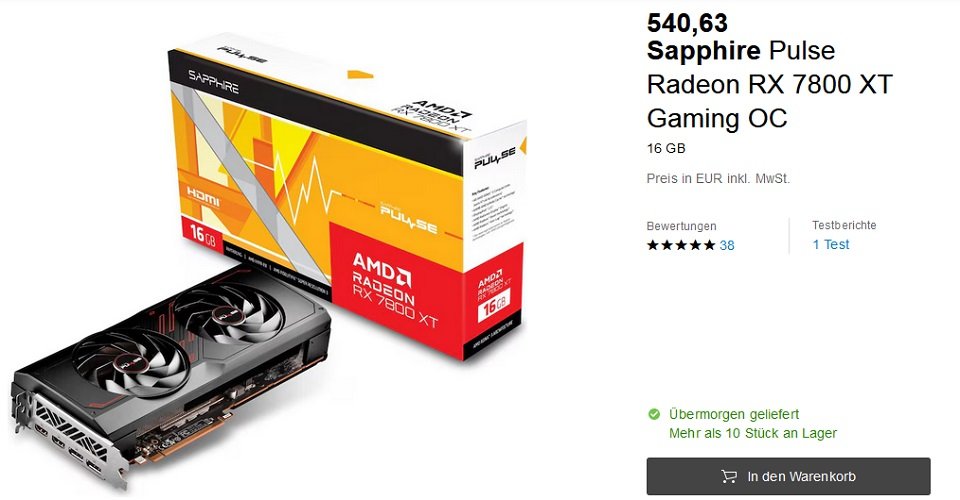
Task: Click the 16 GB badge on the box front
Action: tap(203, 233)
